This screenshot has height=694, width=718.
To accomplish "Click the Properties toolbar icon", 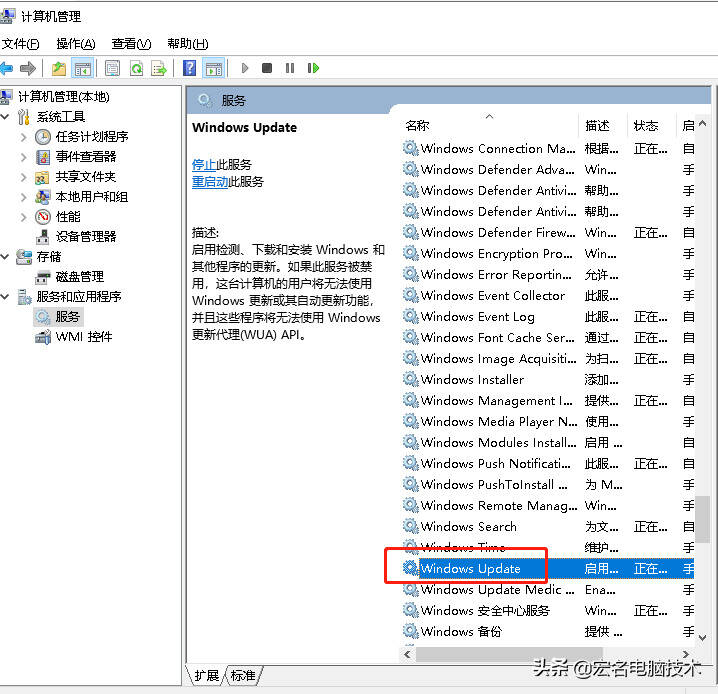I will click(112, 69).
